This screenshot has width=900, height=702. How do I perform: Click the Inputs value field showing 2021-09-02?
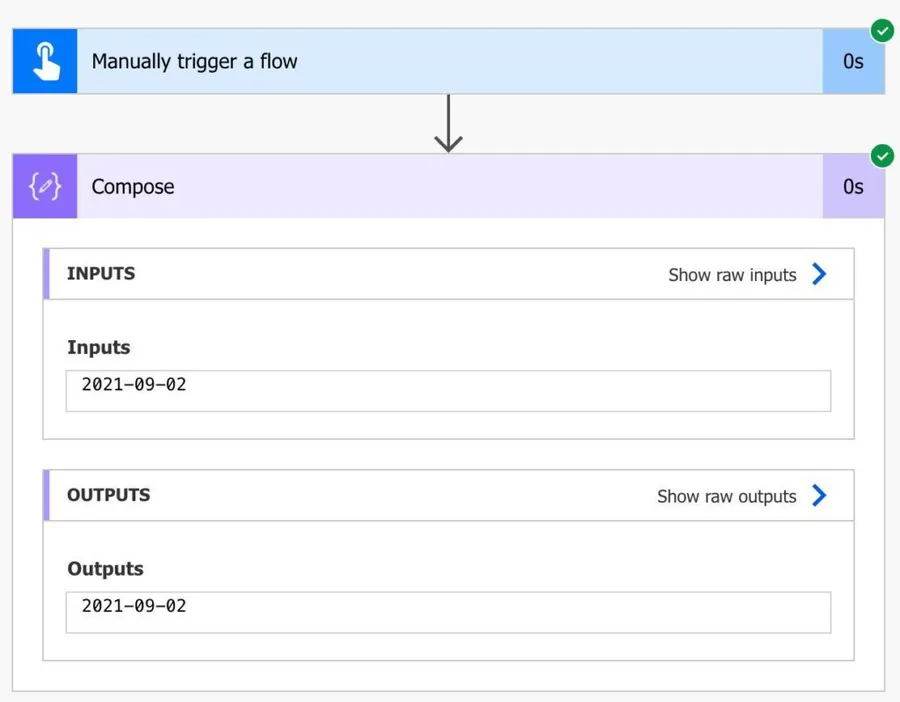point(448,390)
